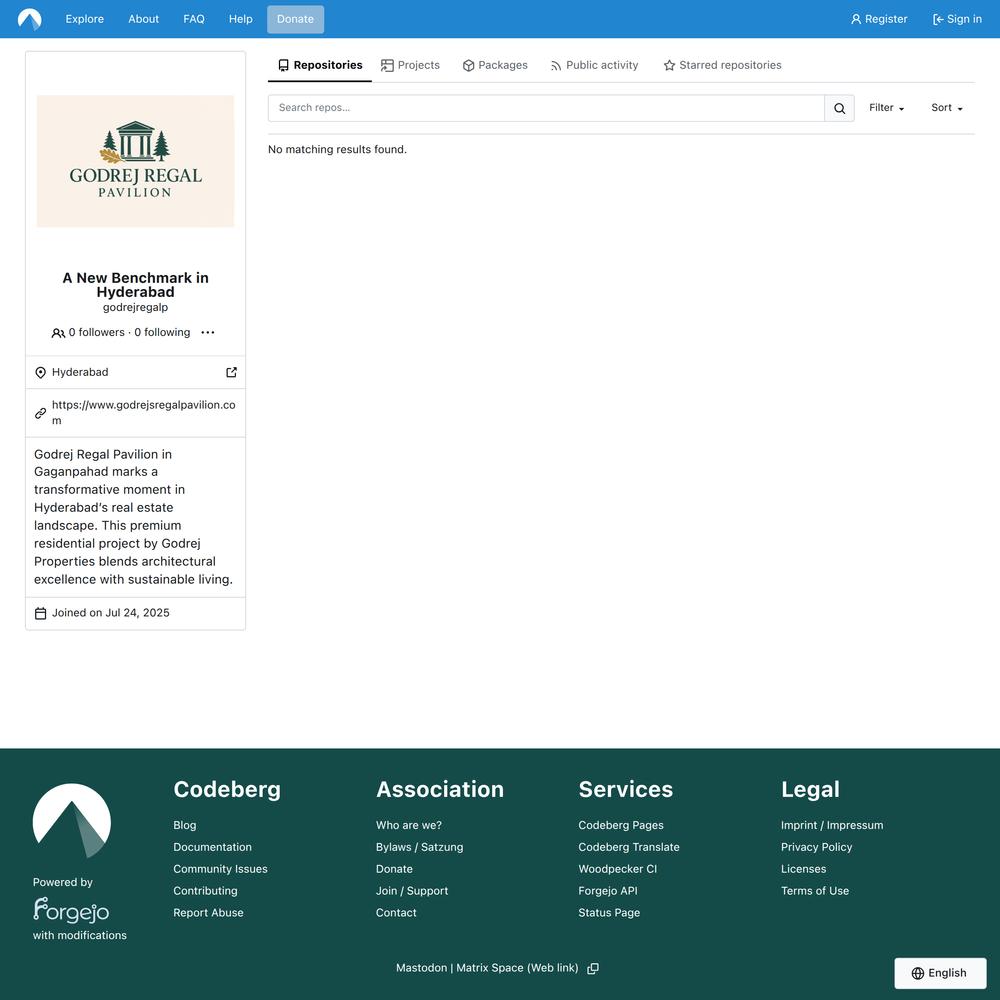
Task: Open the three-dots user actions menu
Action: (208, 332)
